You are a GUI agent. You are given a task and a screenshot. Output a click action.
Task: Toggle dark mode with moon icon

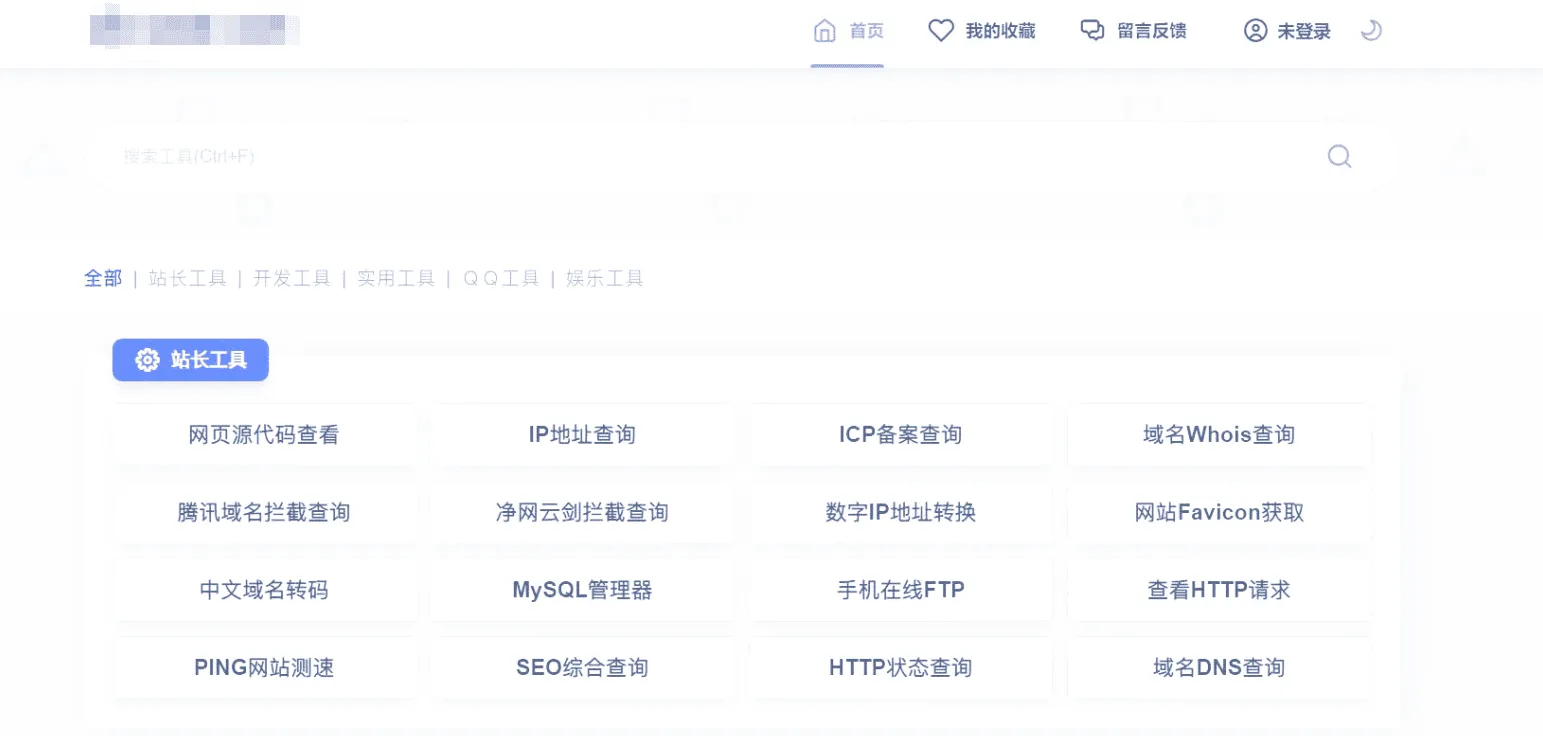pos(1371,31)
